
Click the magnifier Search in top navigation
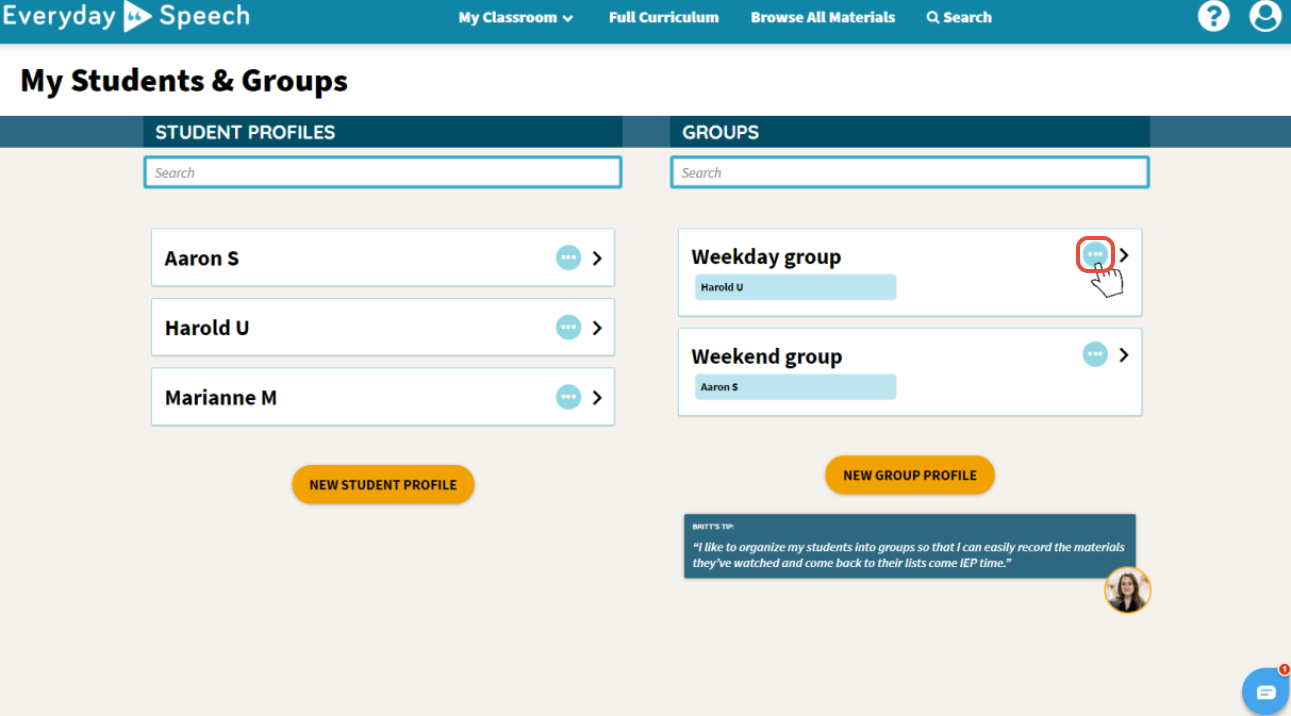pos(959,17)
